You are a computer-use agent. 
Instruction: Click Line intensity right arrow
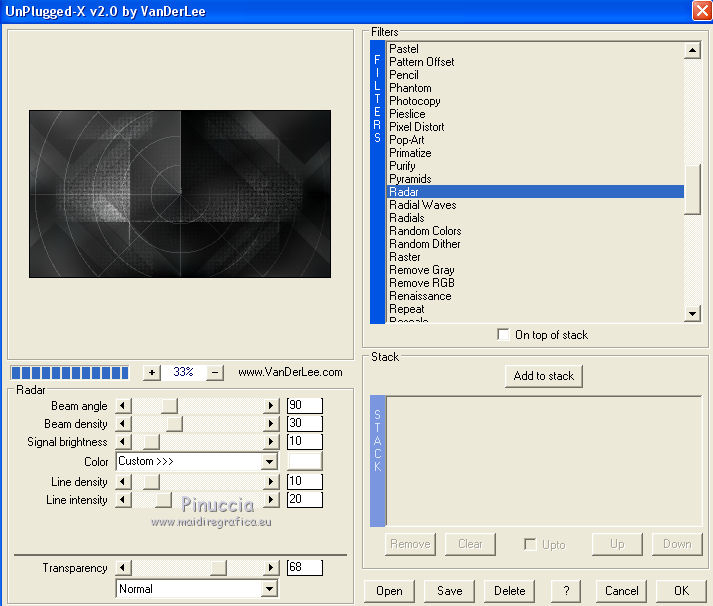[x=270, y=500]
